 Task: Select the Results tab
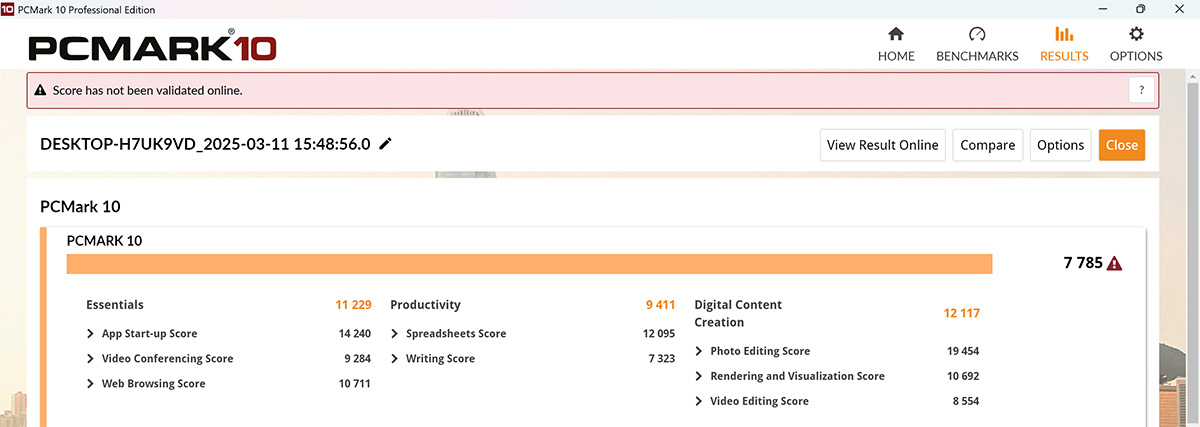pyautogui.click(x=1064, y=45)
